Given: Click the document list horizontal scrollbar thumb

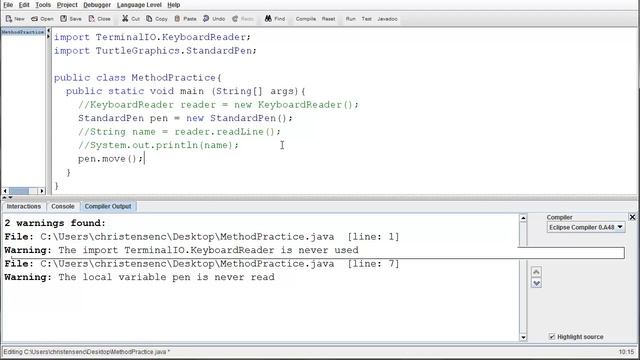Looking at the screenshot, I should tap(19, 191).
